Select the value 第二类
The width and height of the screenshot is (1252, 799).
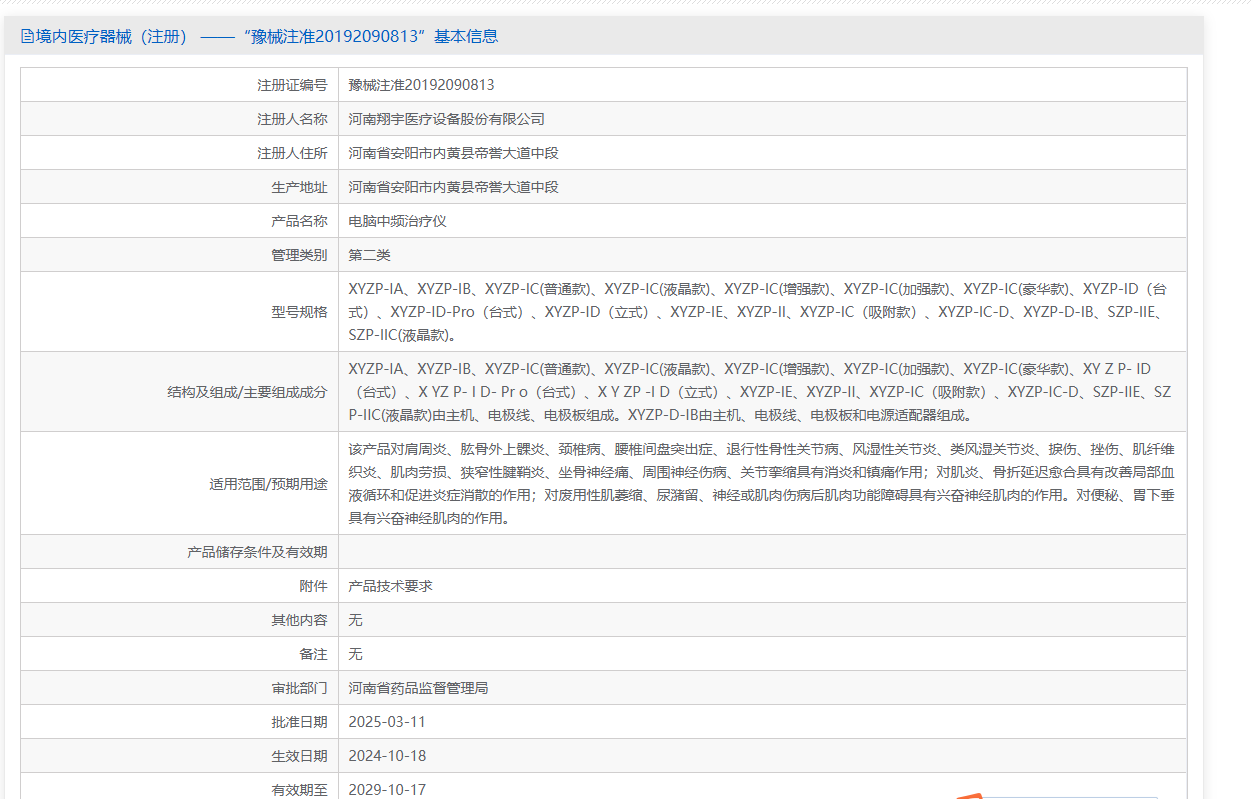(369, 255)
